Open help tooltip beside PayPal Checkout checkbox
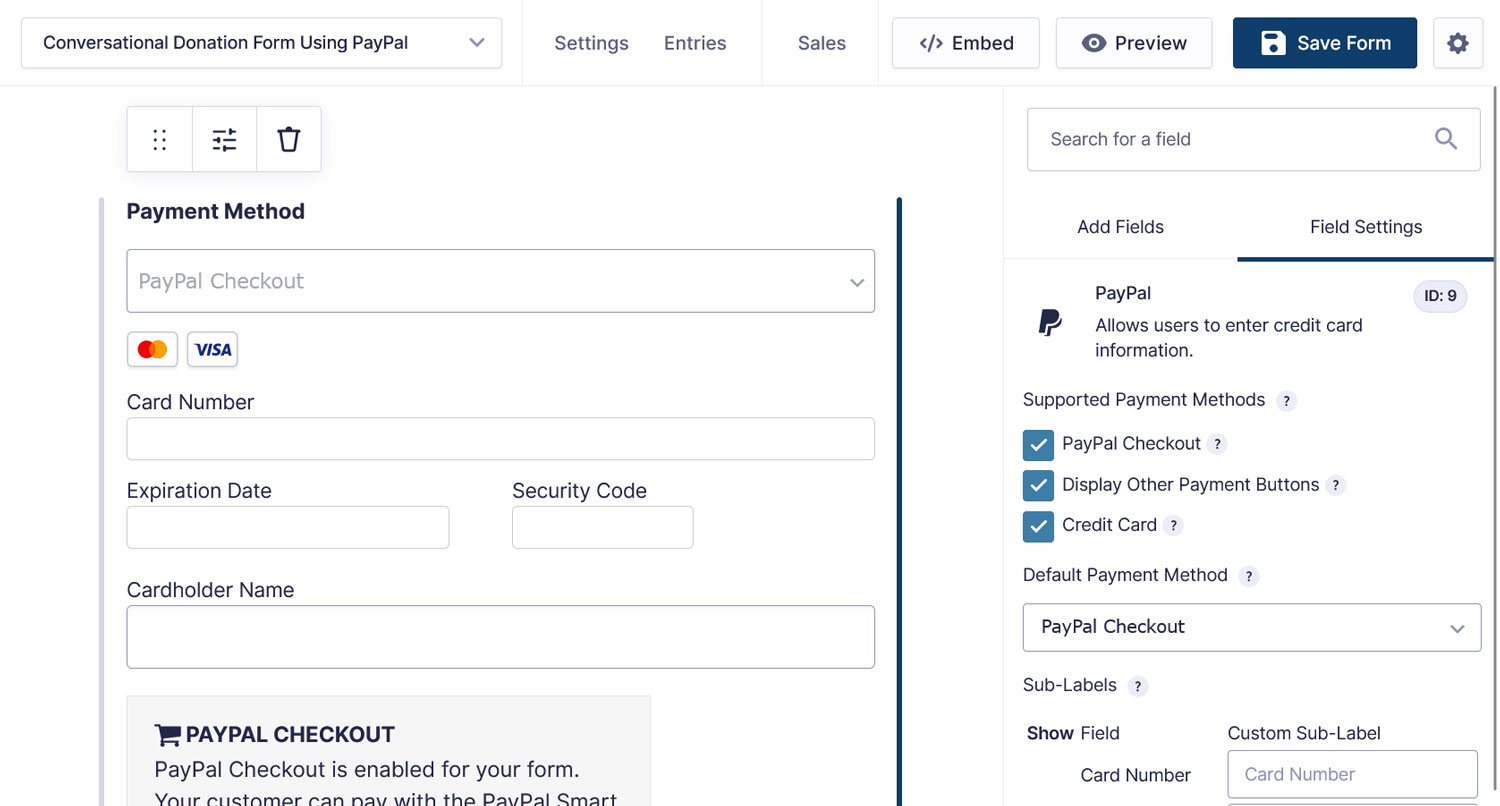The width and height of the screenshot is (1500, 806). (1217, 444)
